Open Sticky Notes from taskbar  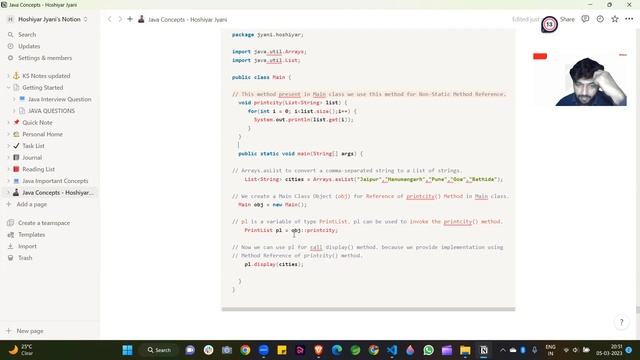click(282, 350)
